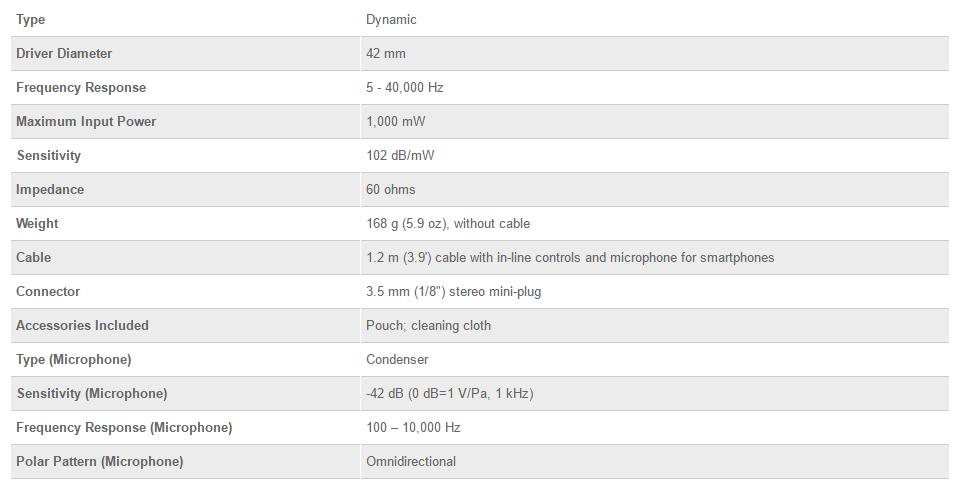This screenshot has width=960, height=490.
Task: Select the 5 - 40,000 Hz value
Action: [x=405, y=88]
